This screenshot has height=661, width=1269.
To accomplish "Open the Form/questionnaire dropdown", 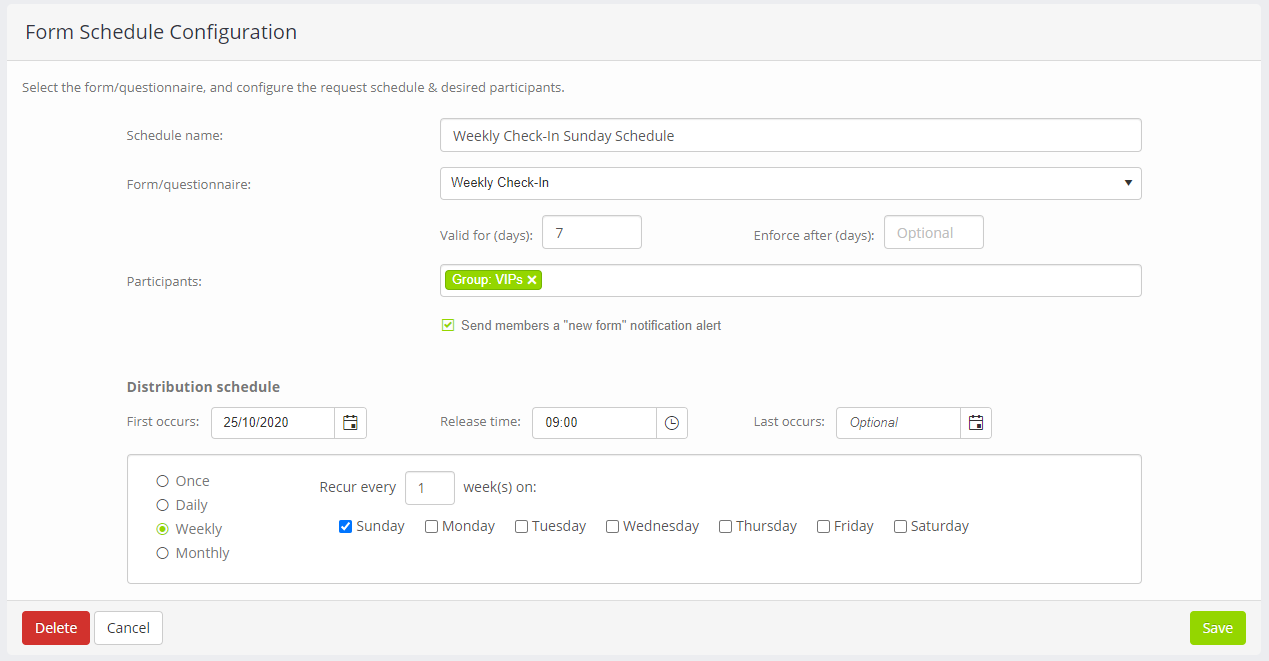I will [x=790, y=183].
